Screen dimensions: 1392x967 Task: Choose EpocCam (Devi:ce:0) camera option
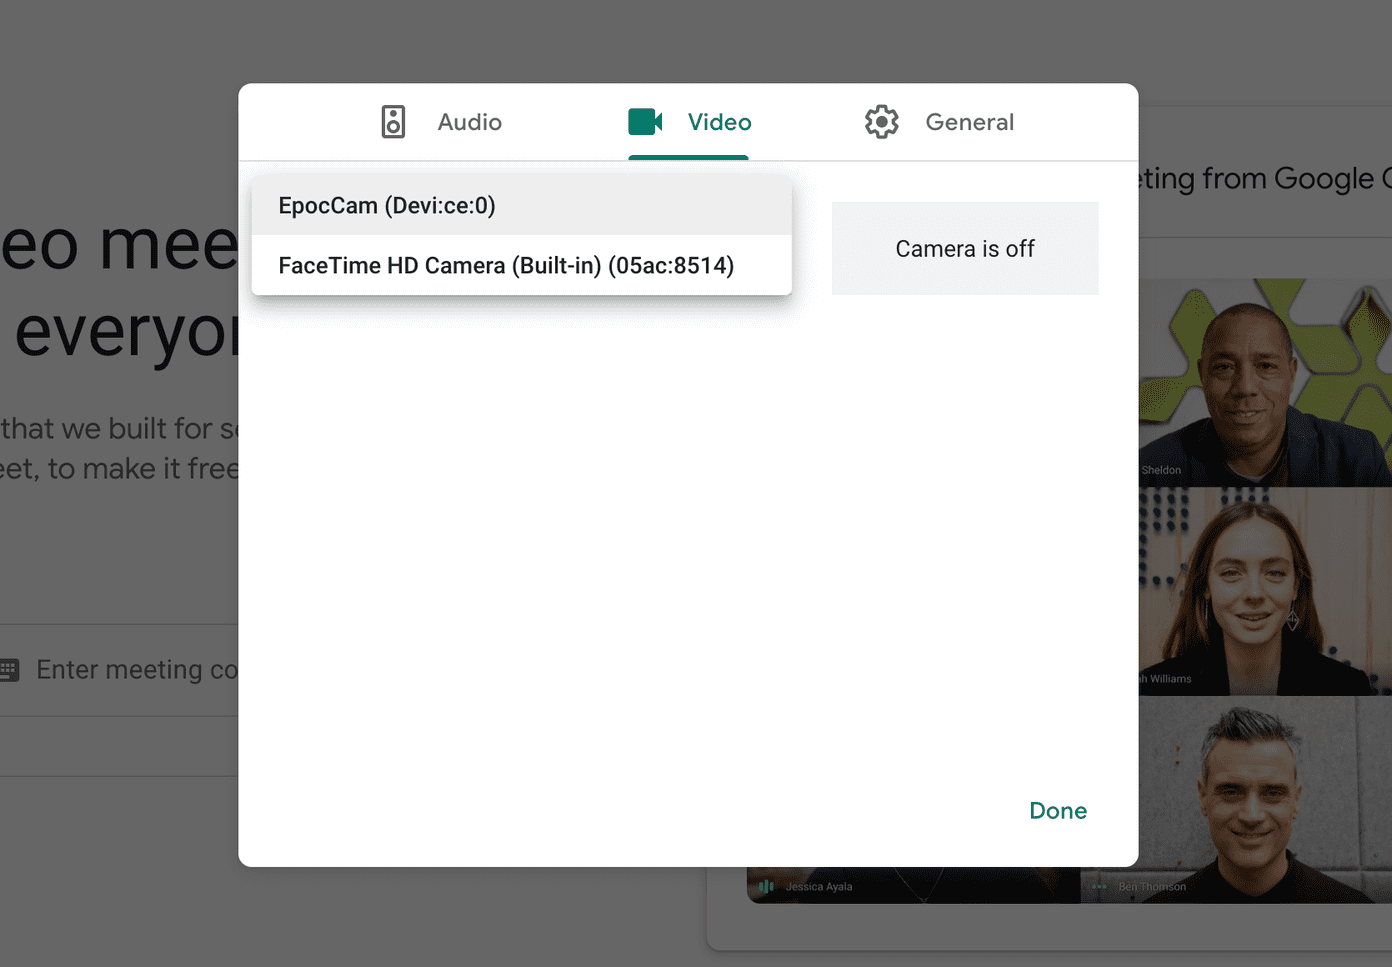pyautogui.click(x=521, y=205)
